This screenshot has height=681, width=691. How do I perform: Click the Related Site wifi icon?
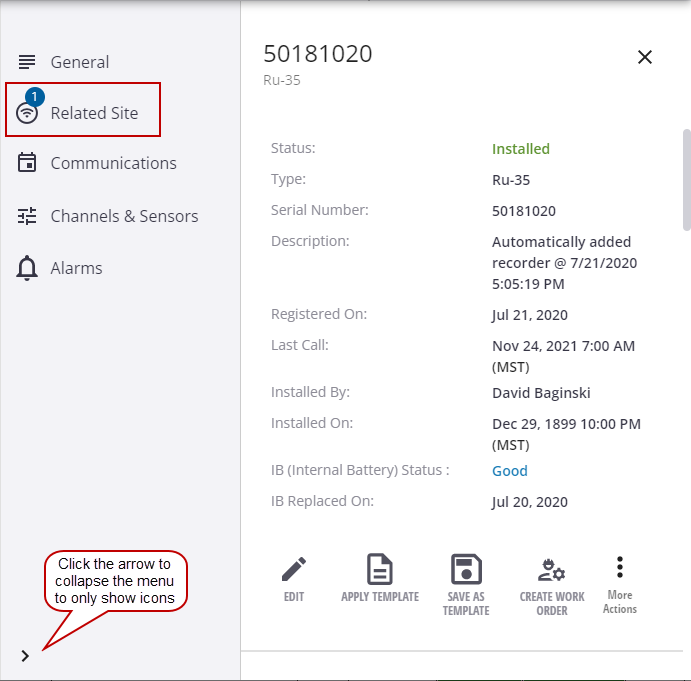[27, 114]
